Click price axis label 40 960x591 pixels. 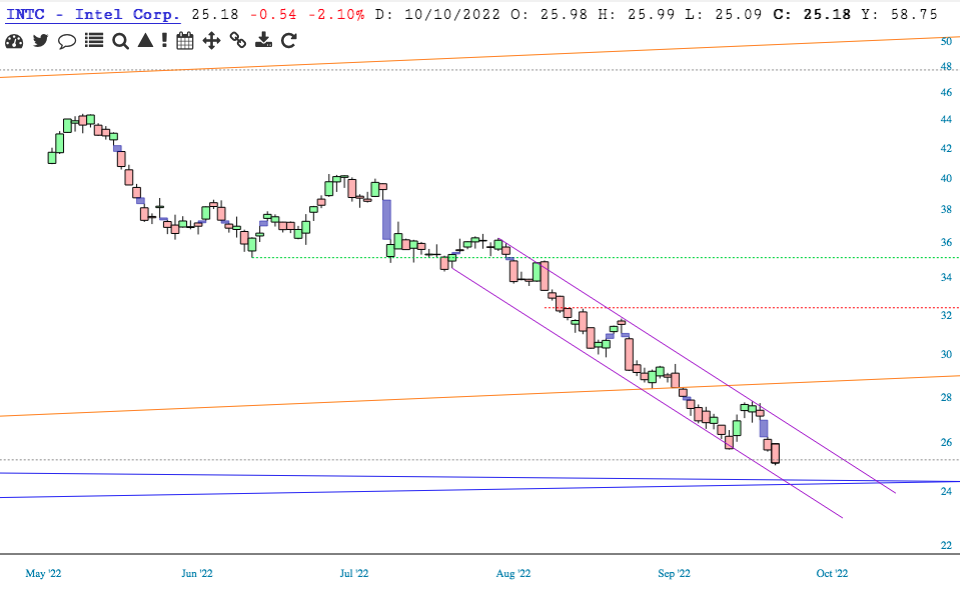pos(946,178)
